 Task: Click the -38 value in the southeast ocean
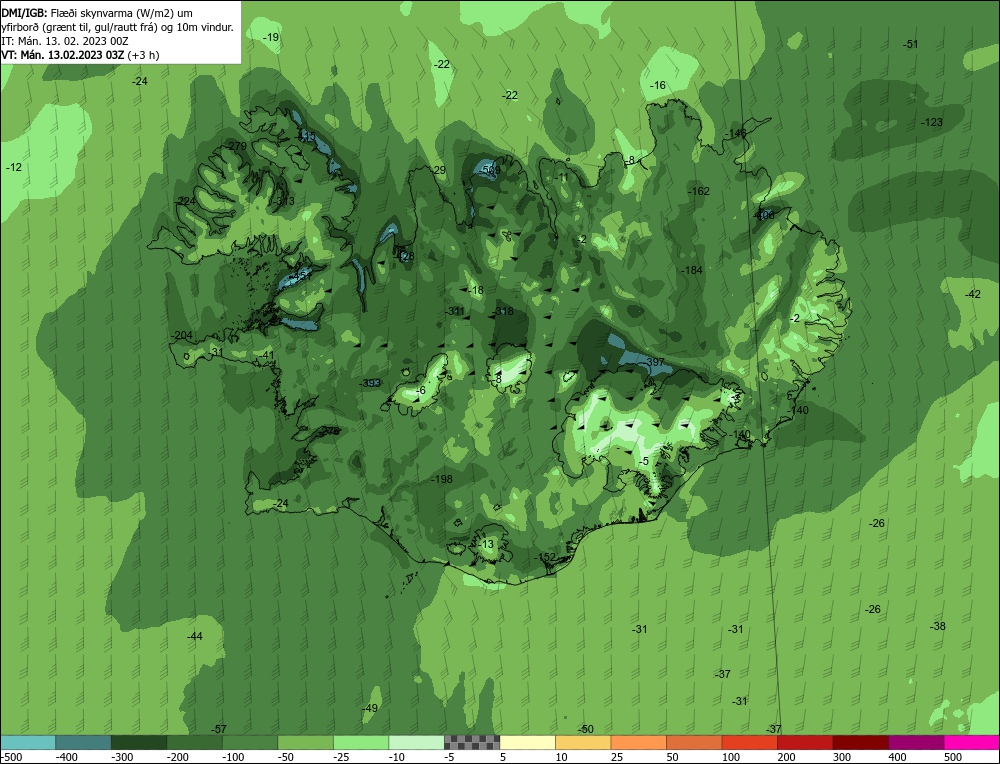click(x=938, y=626)
